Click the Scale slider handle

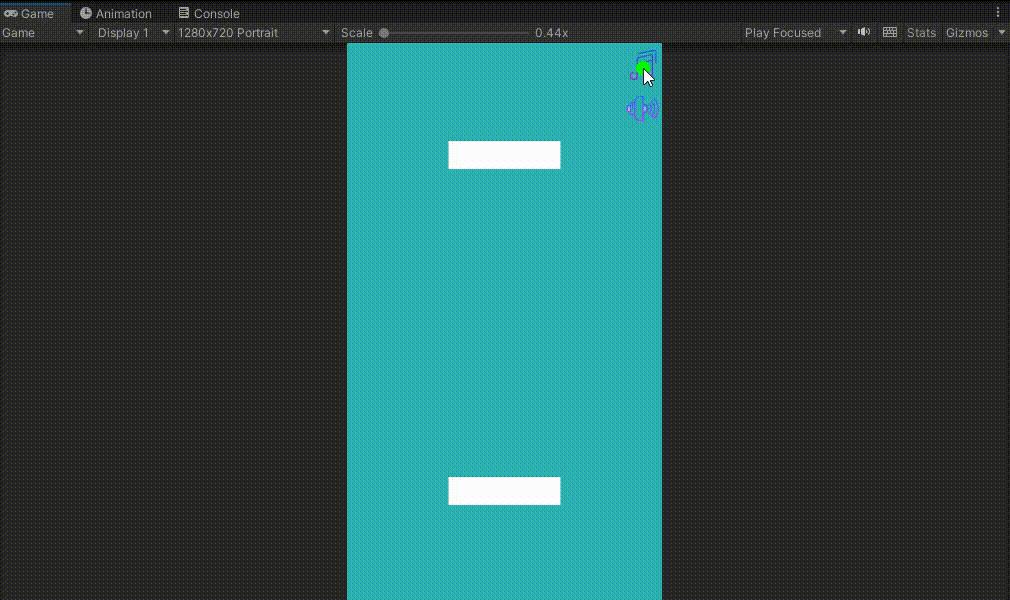click(384, 32)
